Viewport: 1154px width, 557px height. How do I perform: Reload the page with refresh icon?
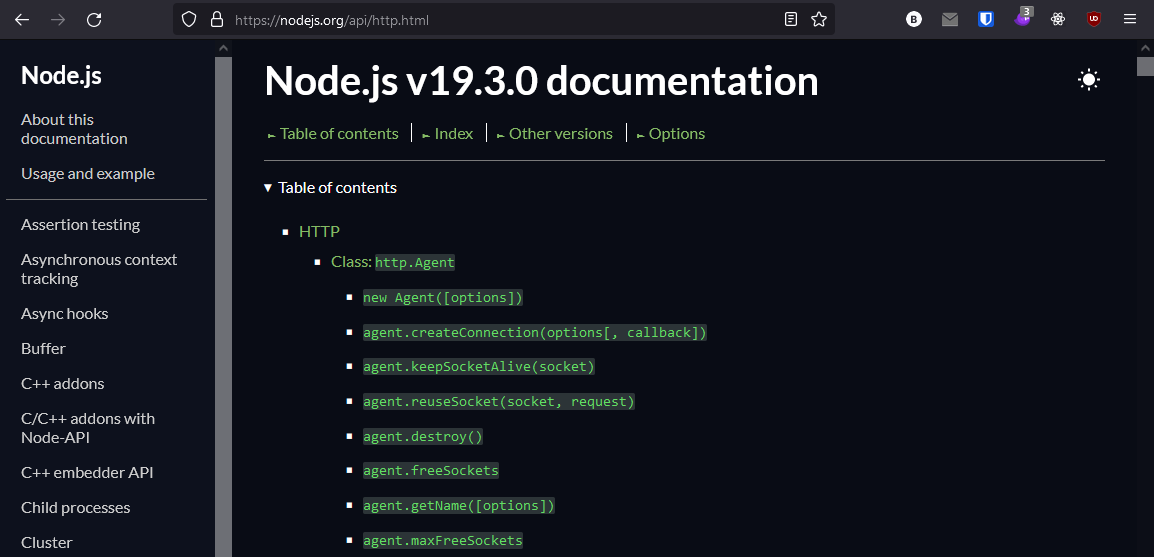click(x=94, y=20)
